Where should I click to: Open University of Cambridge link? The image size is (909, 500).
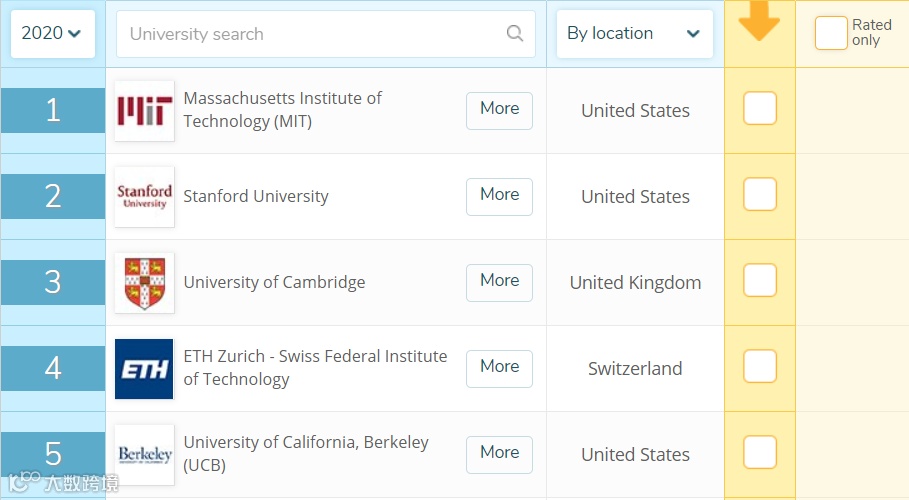[x=274, y=283]
